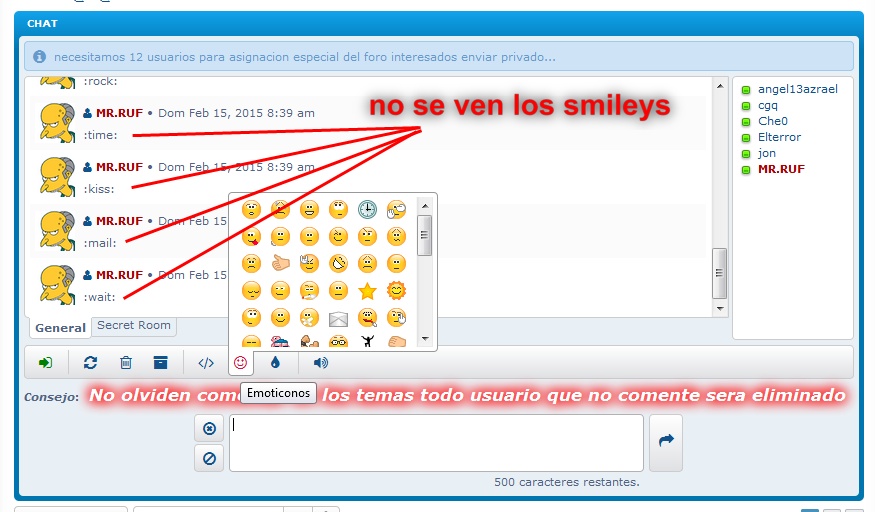Choose the thumbs-up hand emoticon
The width and height of the screenshot is (875, 512).
pos(281,264)
